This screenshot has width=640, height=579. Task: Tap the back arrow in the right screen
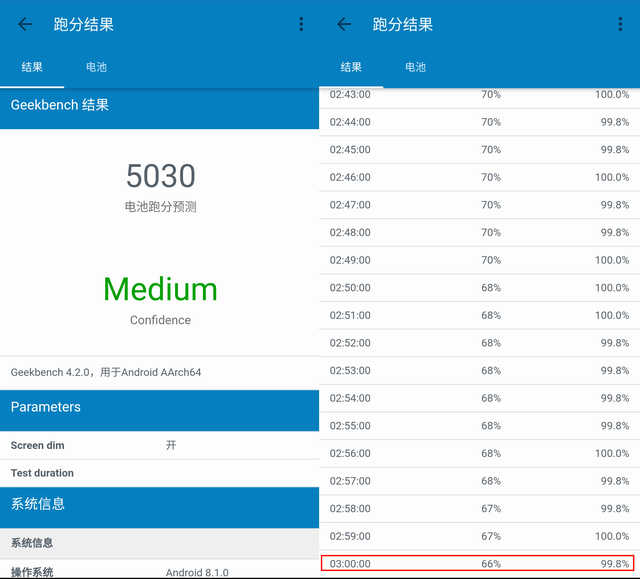pyautogui.click(x=344, y=24)
